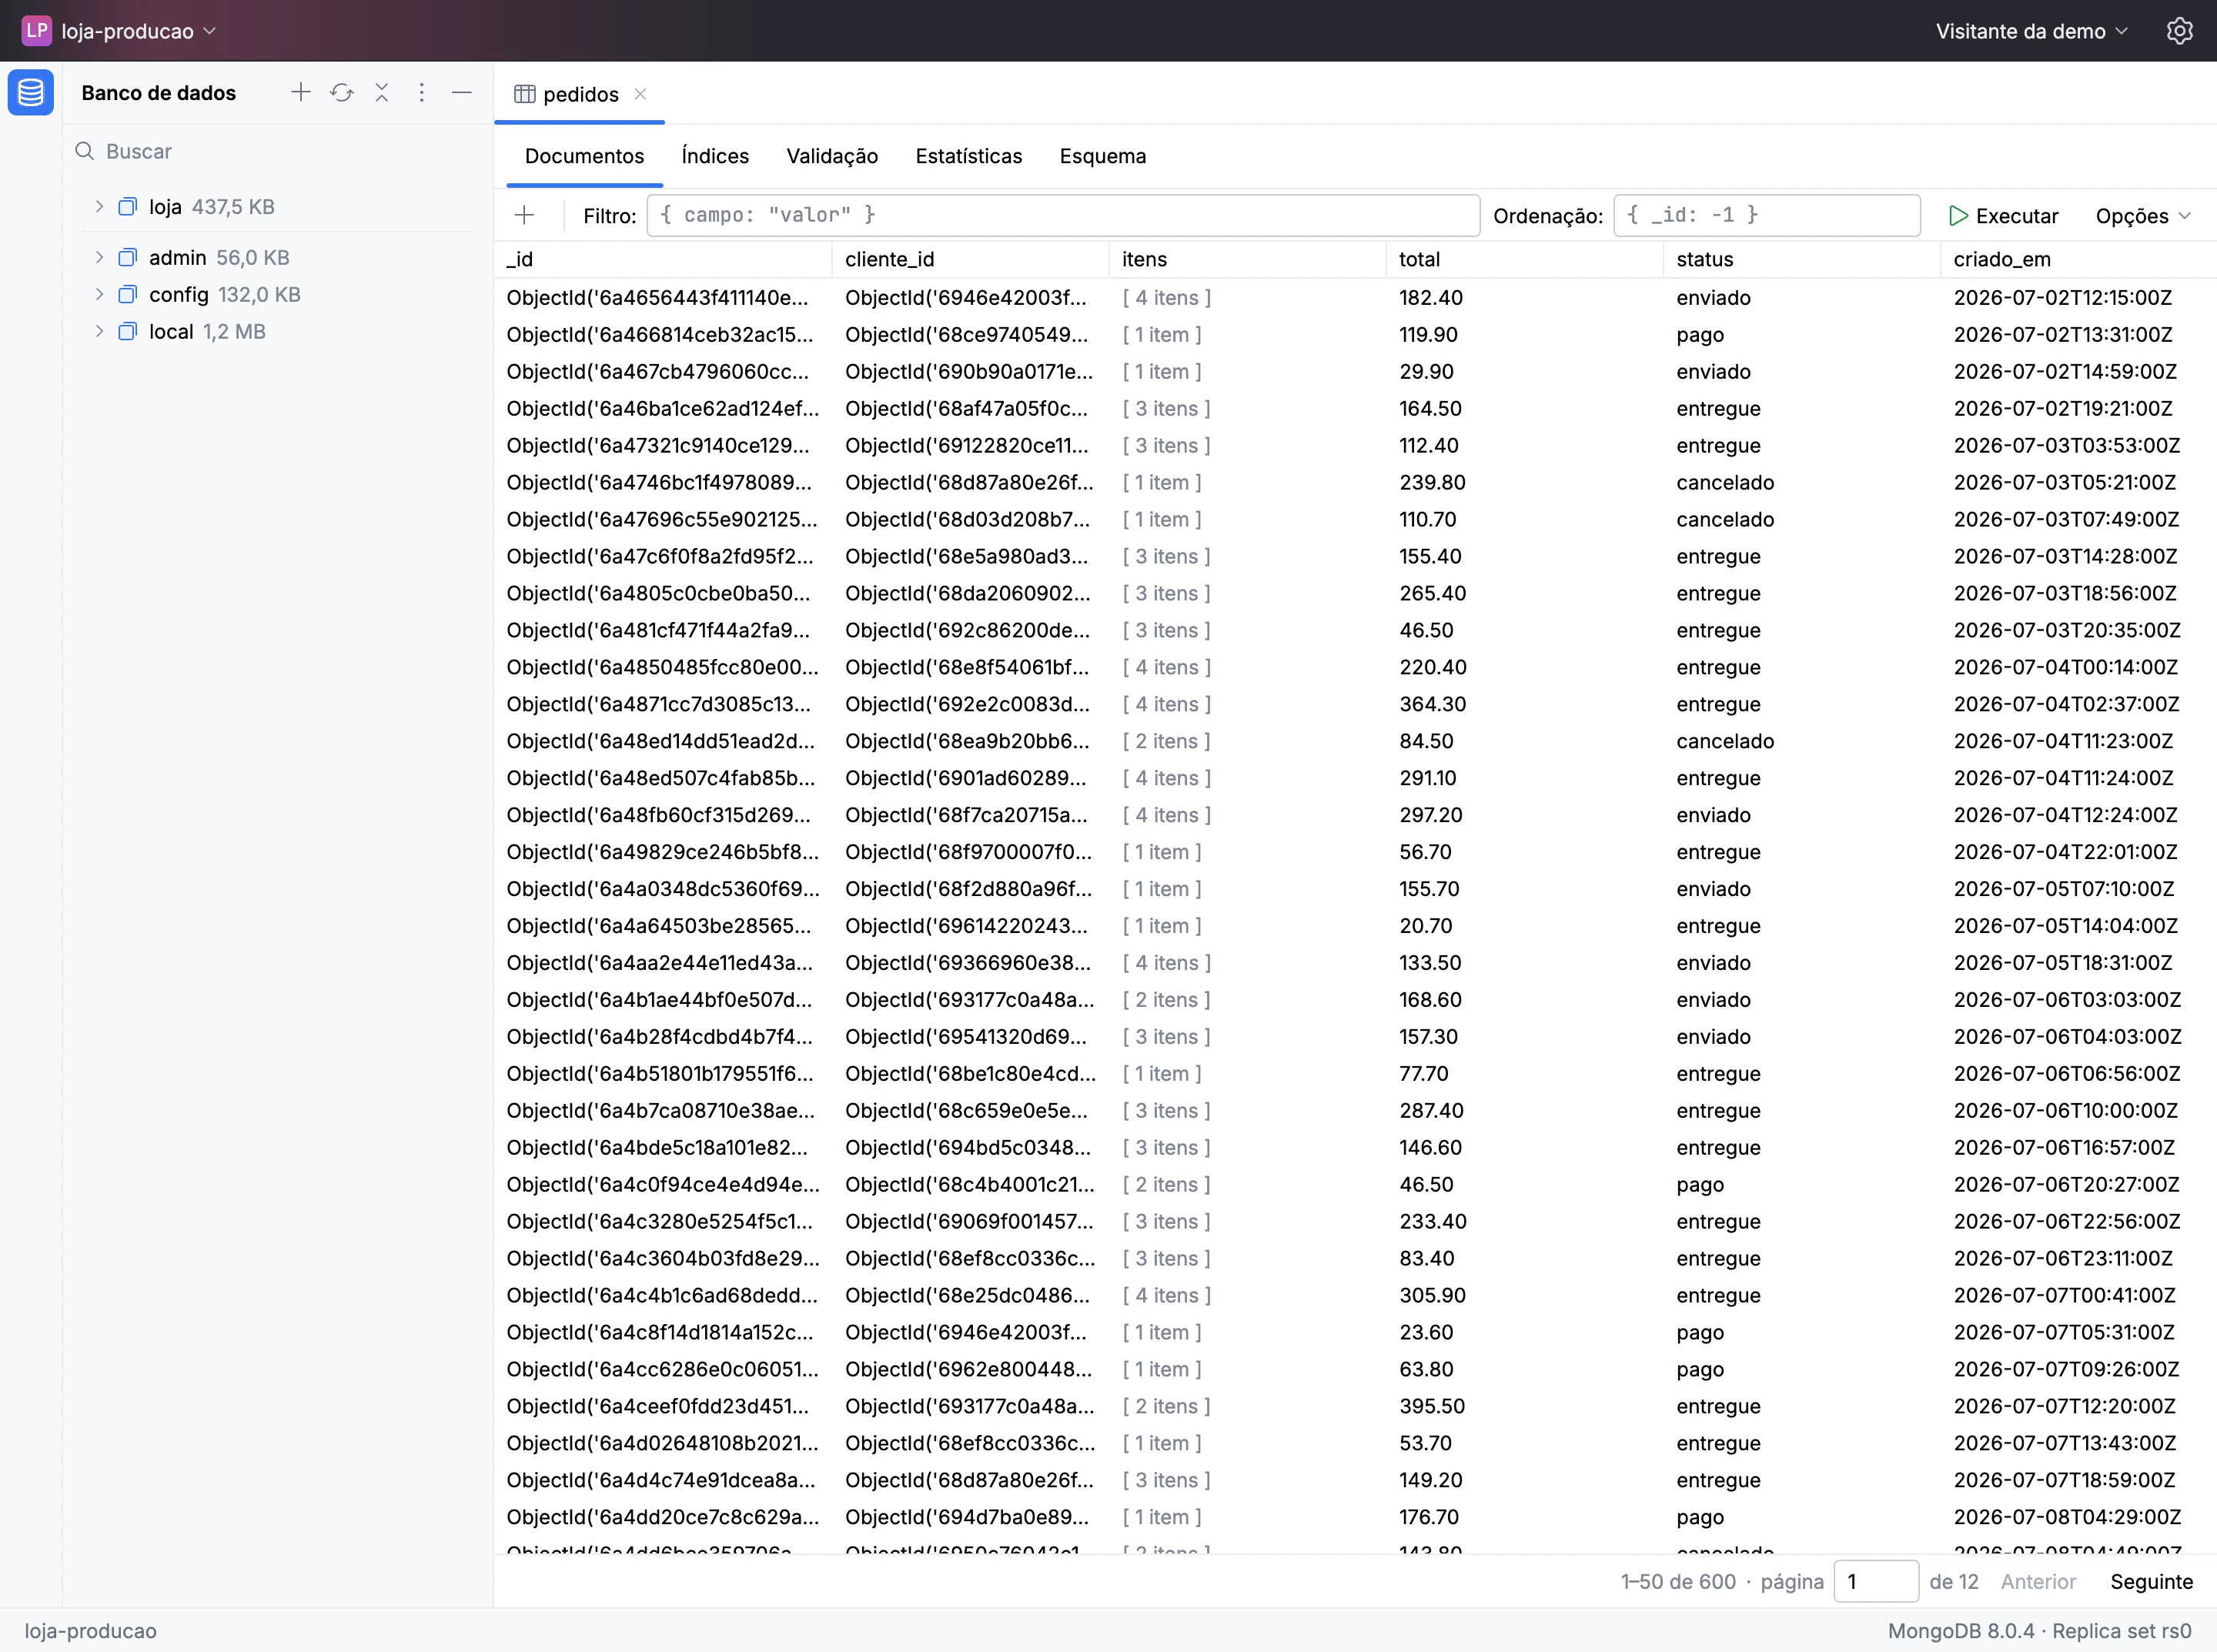
Task: Click the config database icon
Action: tap(127, 295)
